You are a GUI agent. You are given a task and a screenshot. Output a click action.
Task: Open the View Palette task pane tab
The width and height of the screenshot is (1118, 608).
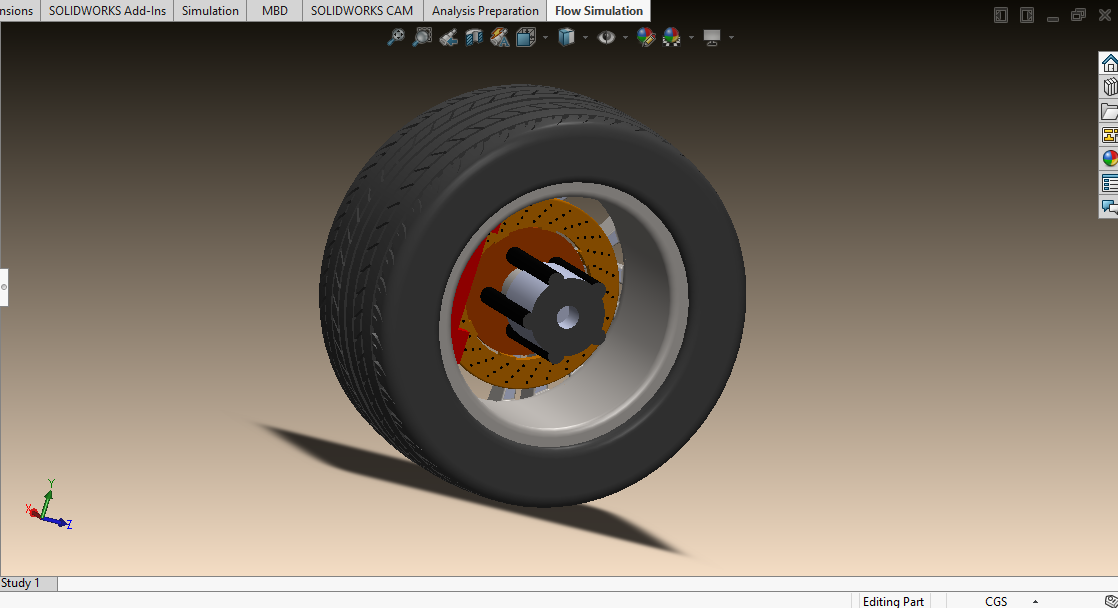[1109, 135]
